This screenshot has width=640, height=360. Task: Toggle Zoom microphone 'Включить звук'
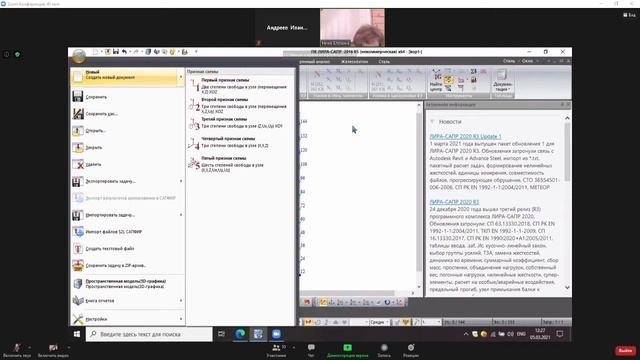(x=17, y=350)
